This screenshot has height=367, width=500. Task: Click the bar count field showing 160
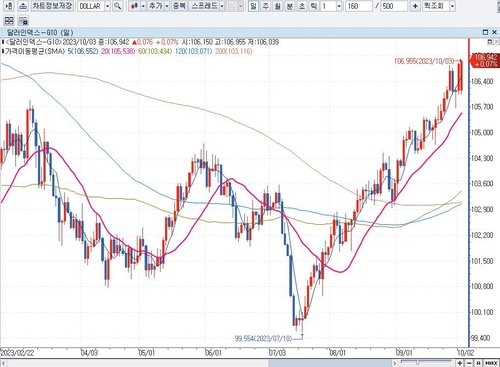(359, 6)
